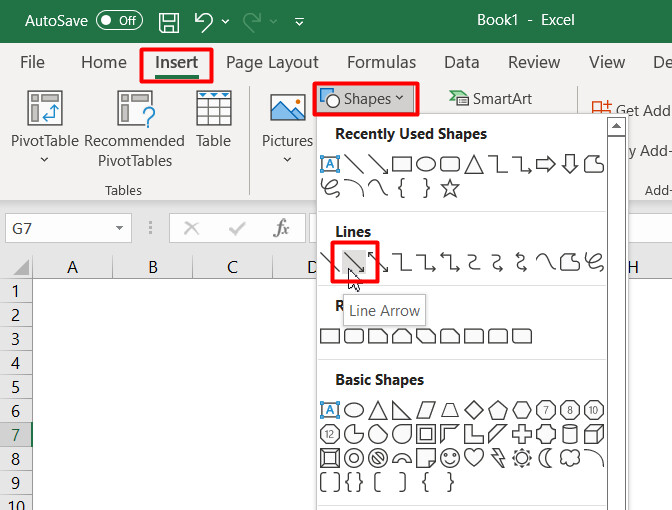The height and width of the screenshot is (510, 672).
Task: Undo the last action
Action: [204, 21]
